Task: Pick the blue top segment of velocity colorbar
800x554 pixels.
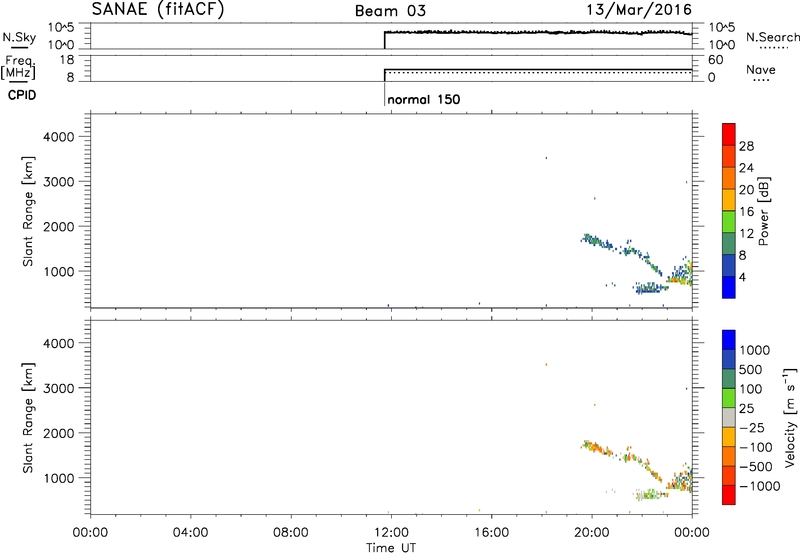Action: pyautogui.click(x=729, y=340)
